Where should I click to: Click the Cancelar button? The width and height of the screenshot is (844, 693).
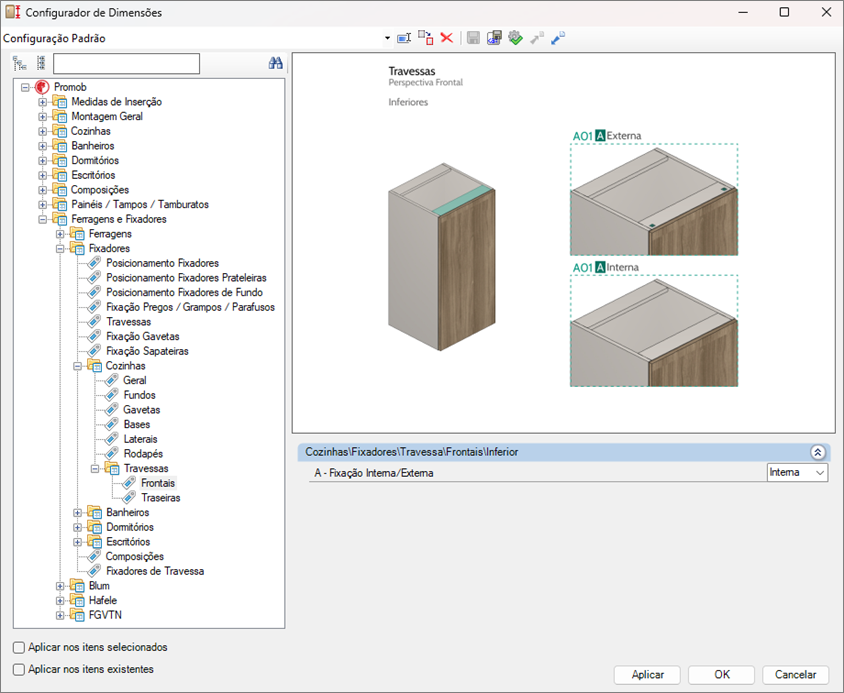coord(795,675)
